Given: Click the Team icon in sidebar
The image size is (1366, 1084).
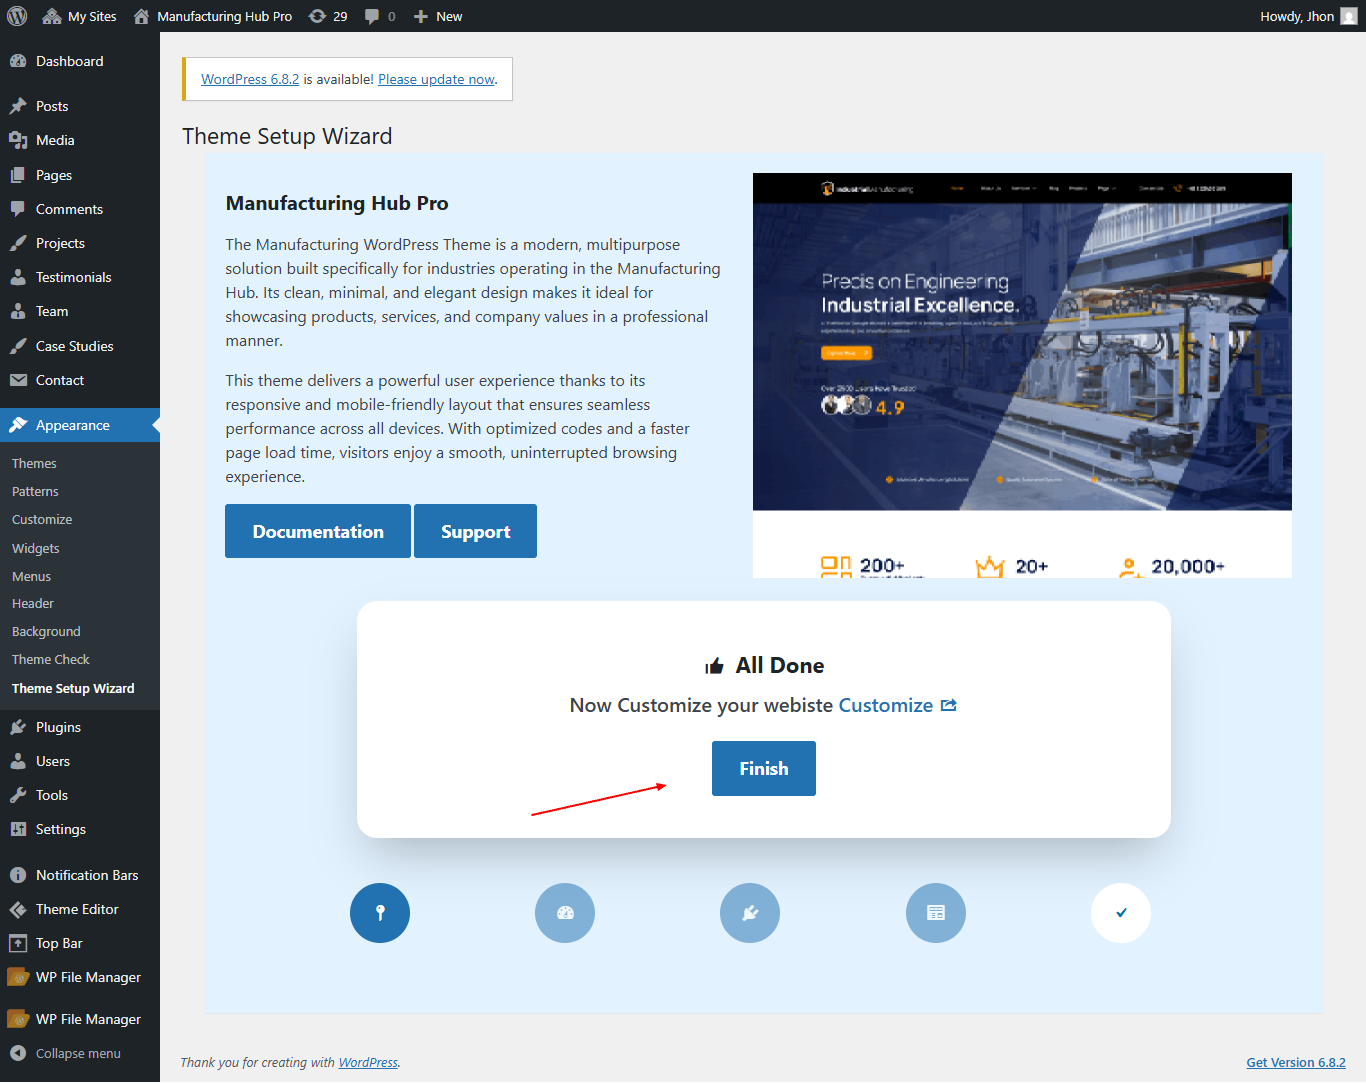Looking at the screenshot, I should pos(18,311).
